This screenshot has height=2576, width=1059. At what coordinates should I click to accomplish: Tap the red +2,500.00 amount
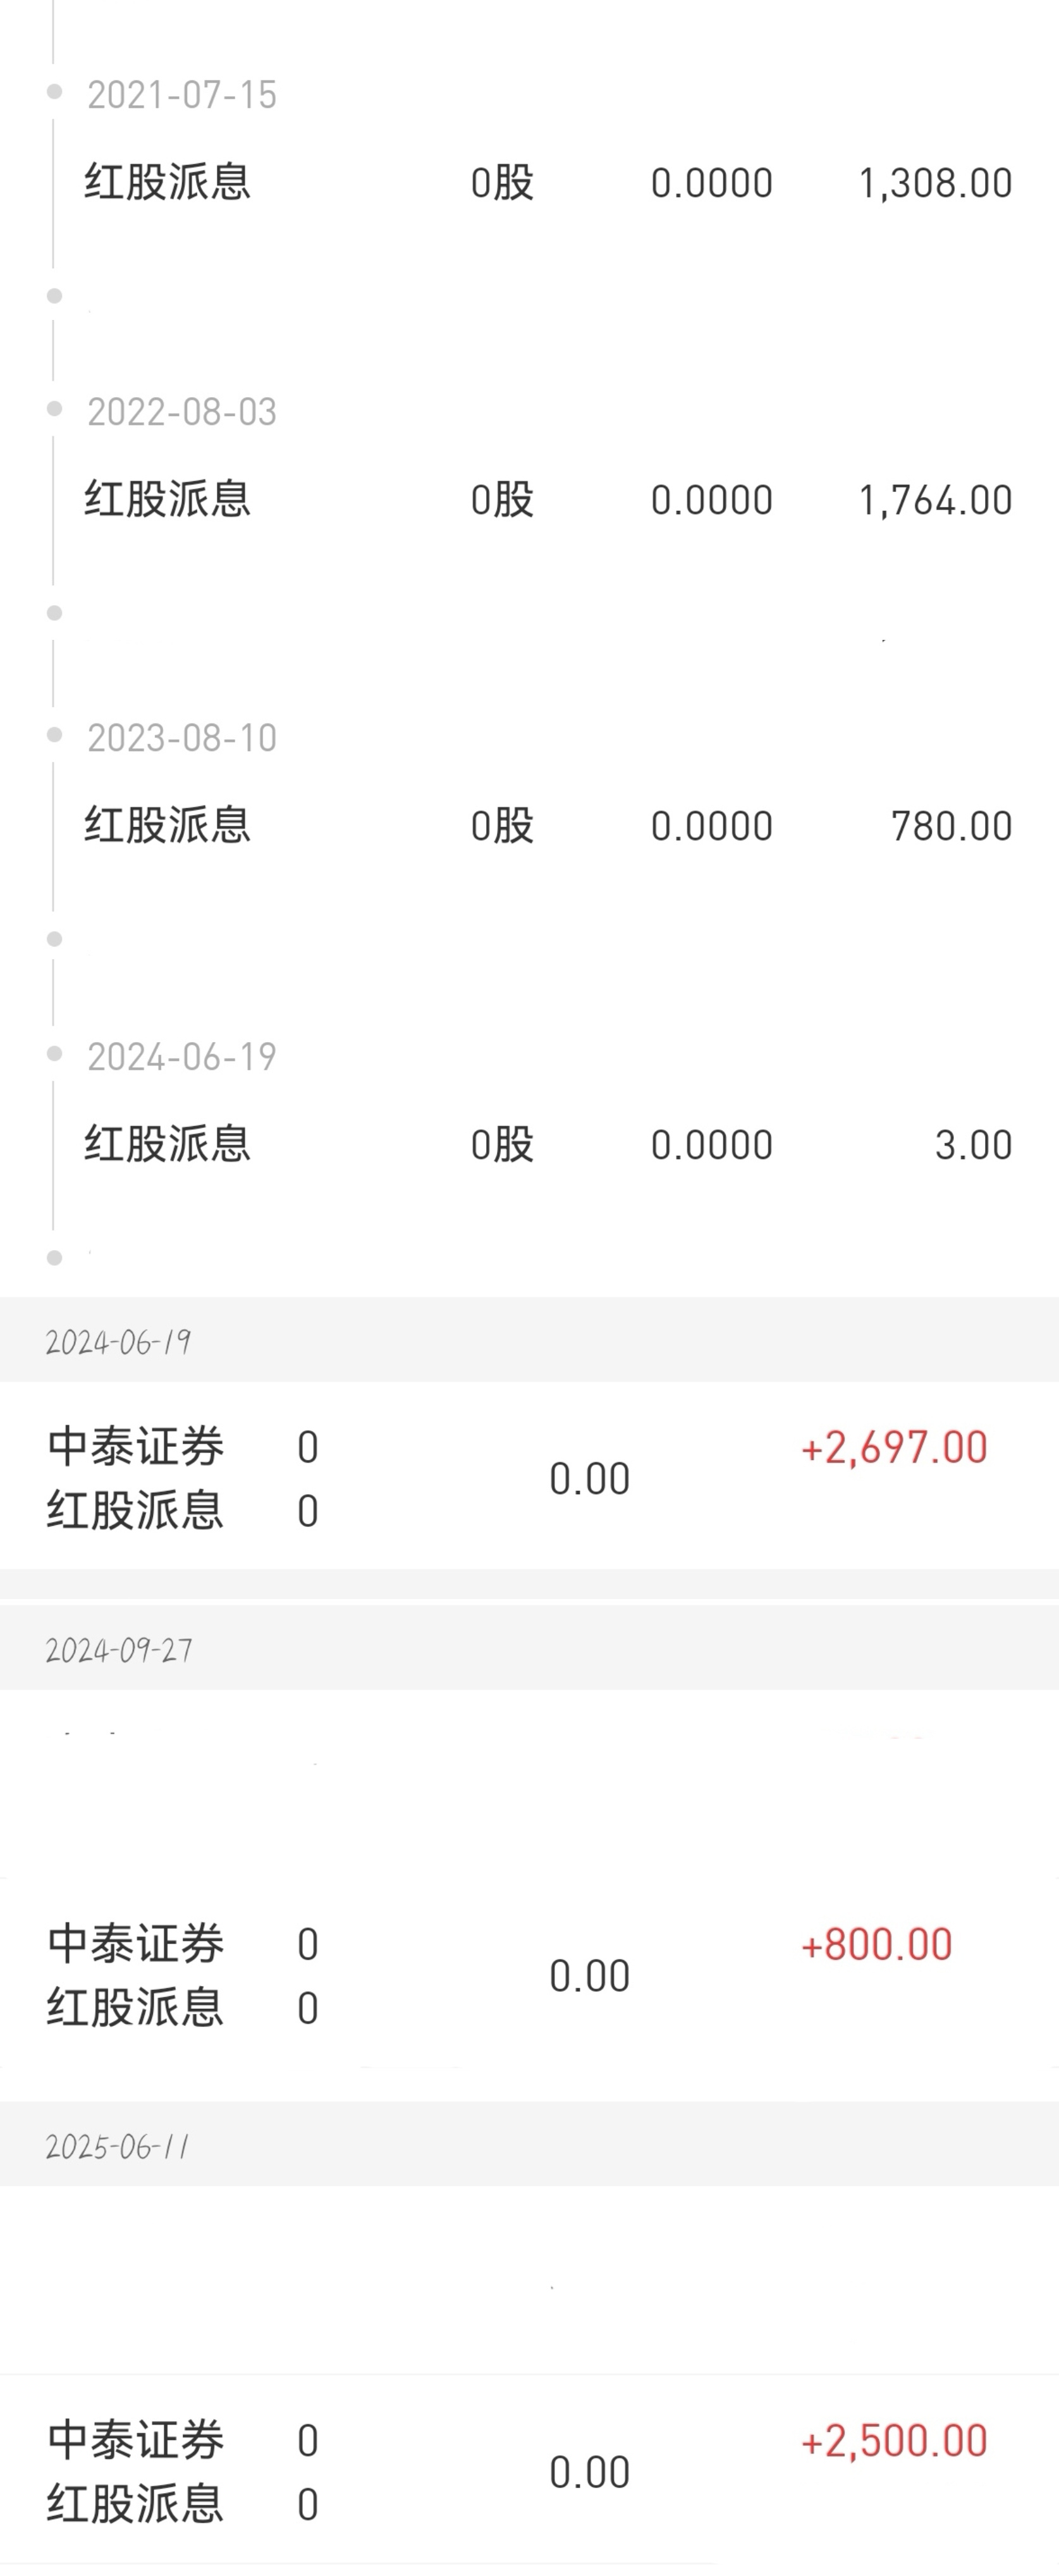[x=894, y=2441]
